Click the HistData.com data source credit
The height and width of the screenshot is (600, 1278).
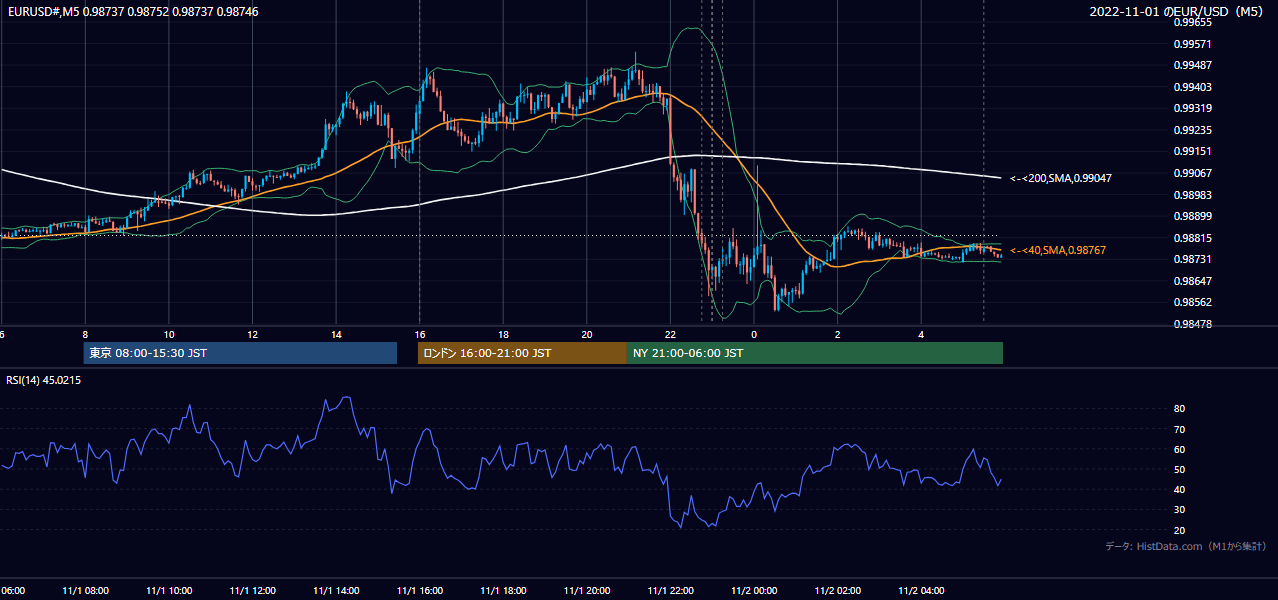(1185, 546)
